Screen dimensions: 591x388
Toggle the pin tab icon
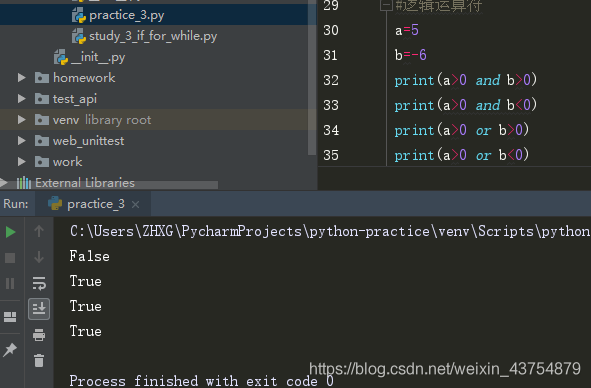tap(10, 350)
